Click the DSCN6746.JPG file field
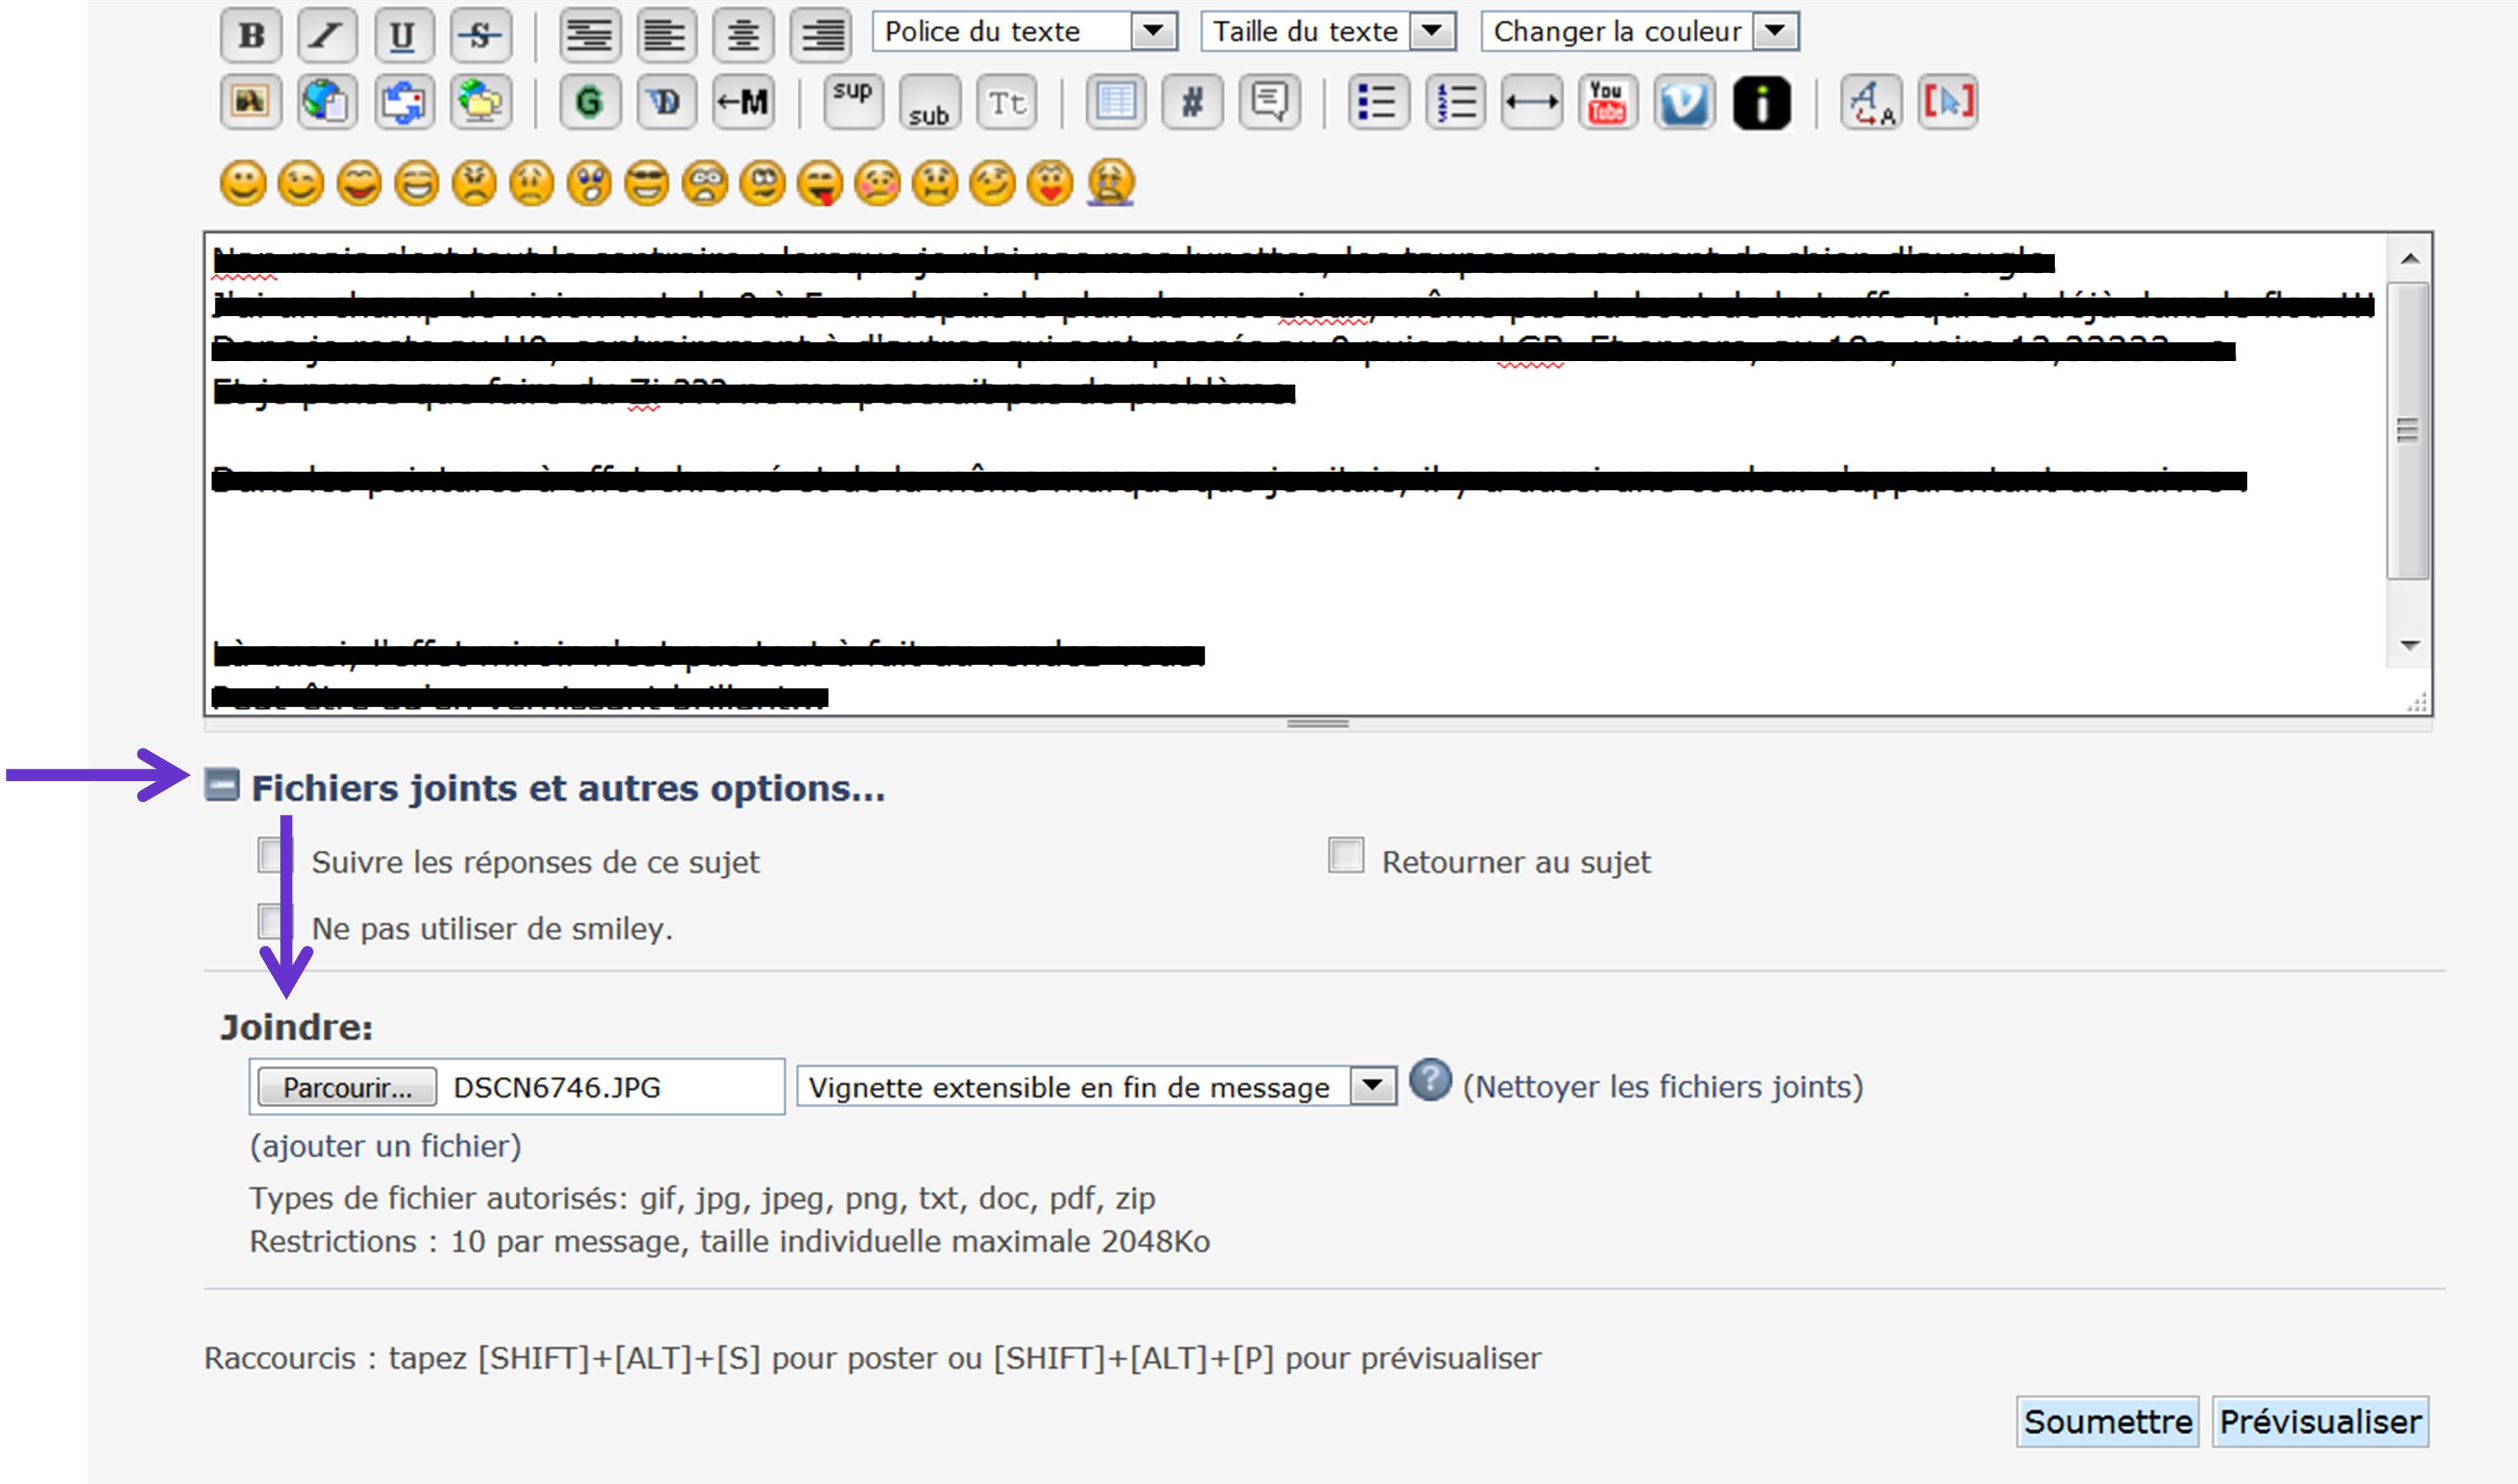The image size is (2518, 1484). (x=517, y=1087)
